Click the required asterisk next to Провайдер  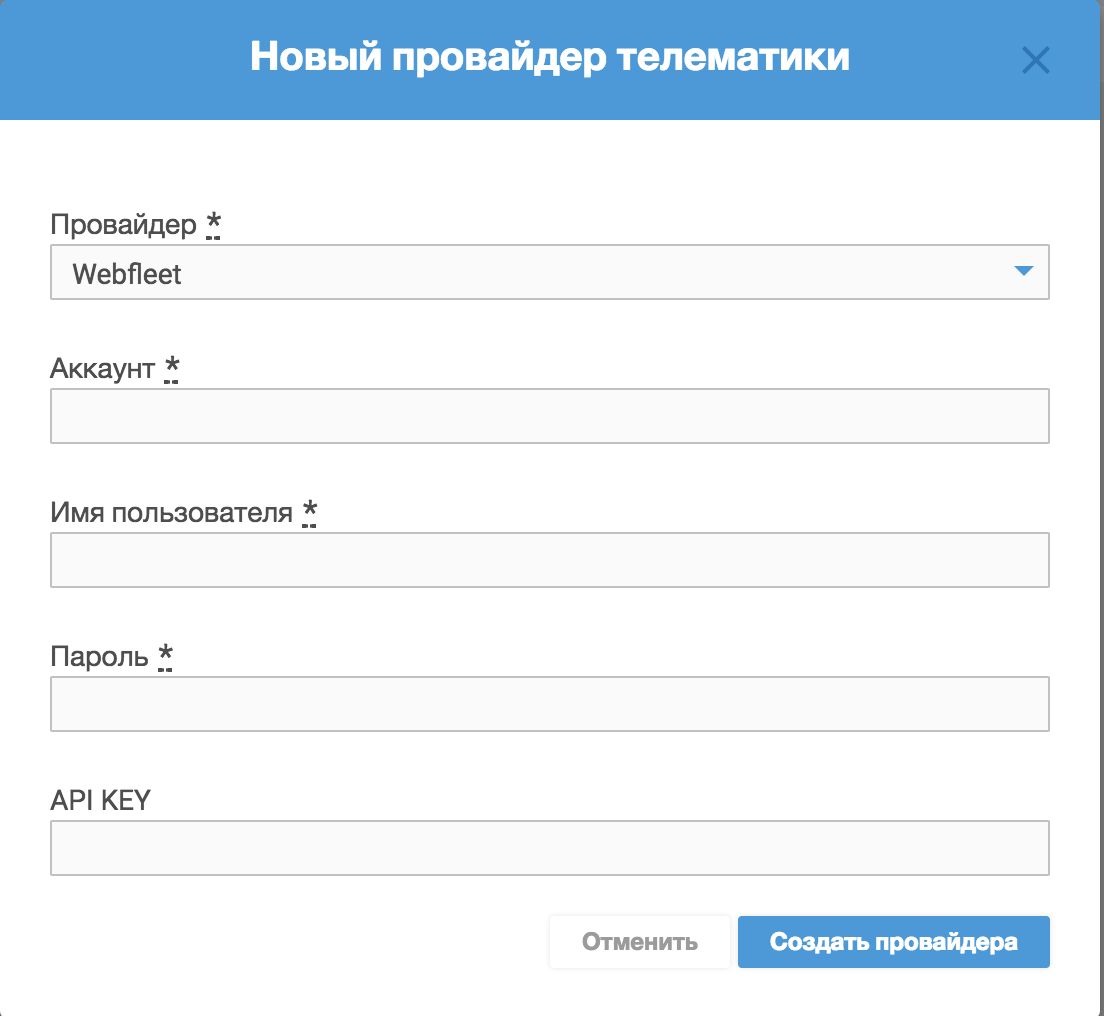tap(213, 224)
